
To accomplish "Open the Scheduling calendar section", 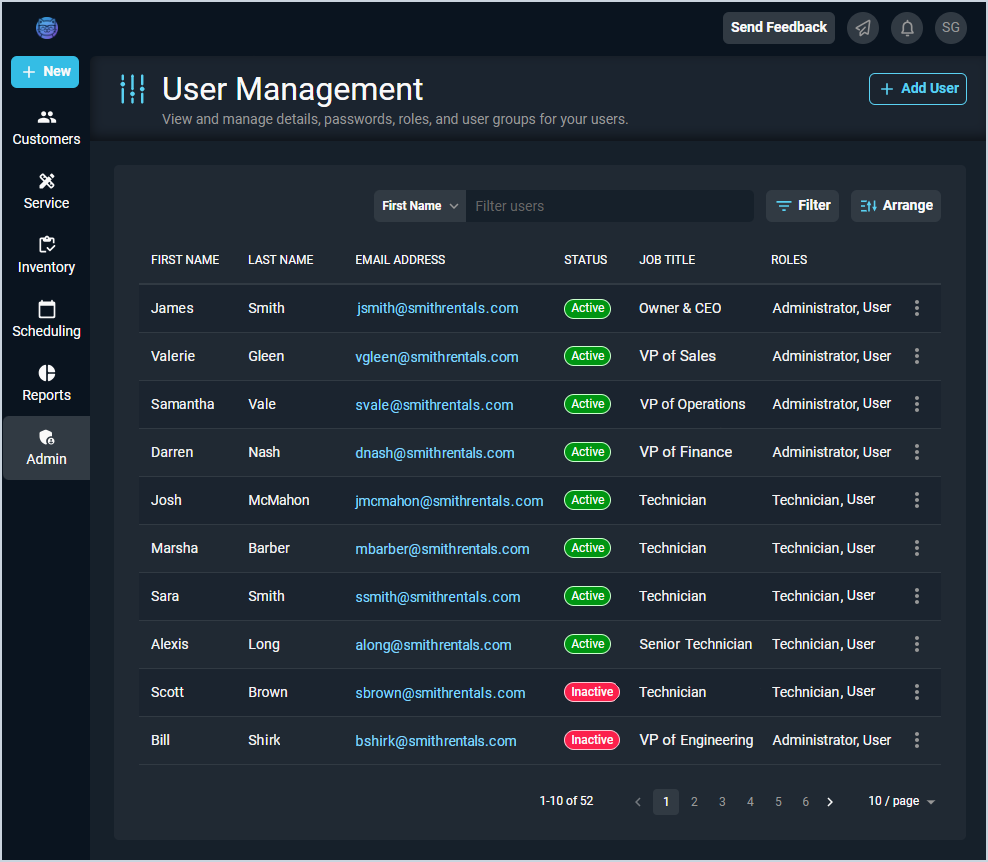I will (46, 320).
